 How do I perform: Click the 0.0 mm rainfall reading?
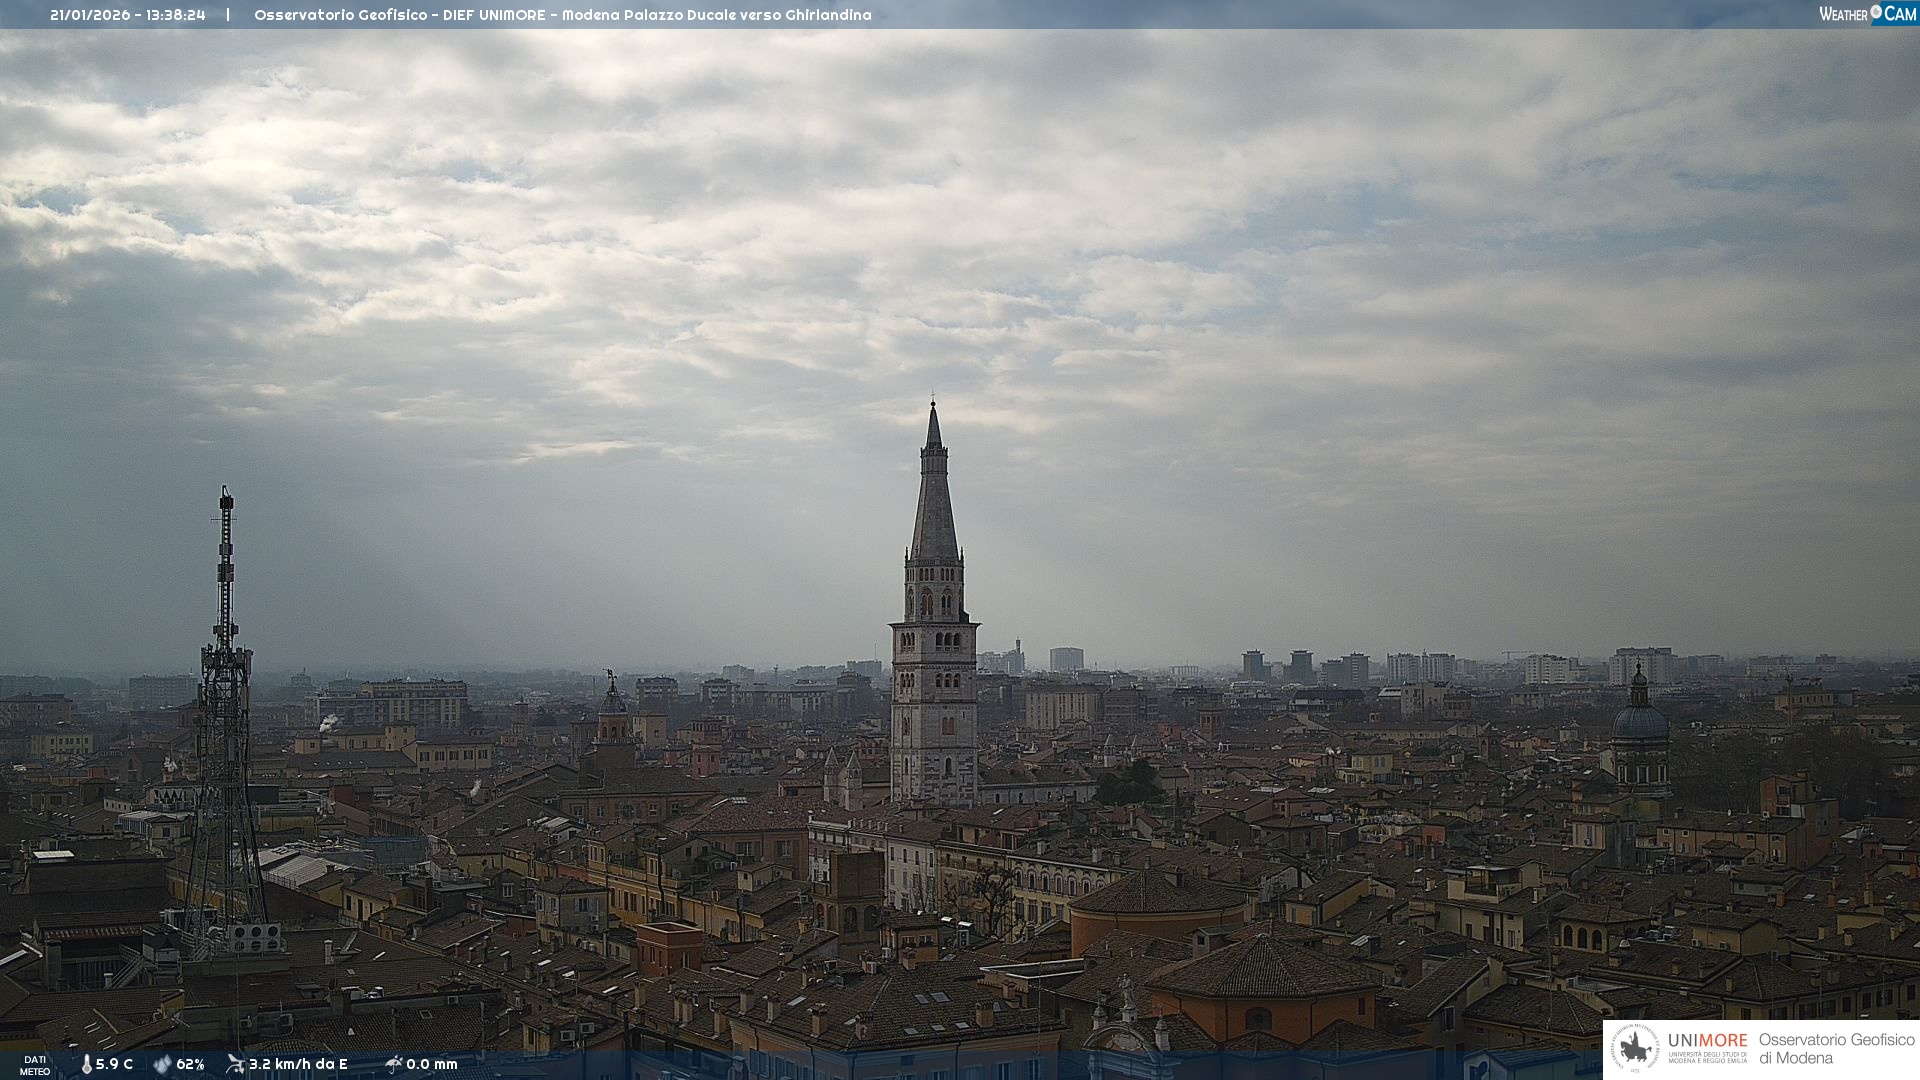pyautogui.click(x=432, y=1064)
